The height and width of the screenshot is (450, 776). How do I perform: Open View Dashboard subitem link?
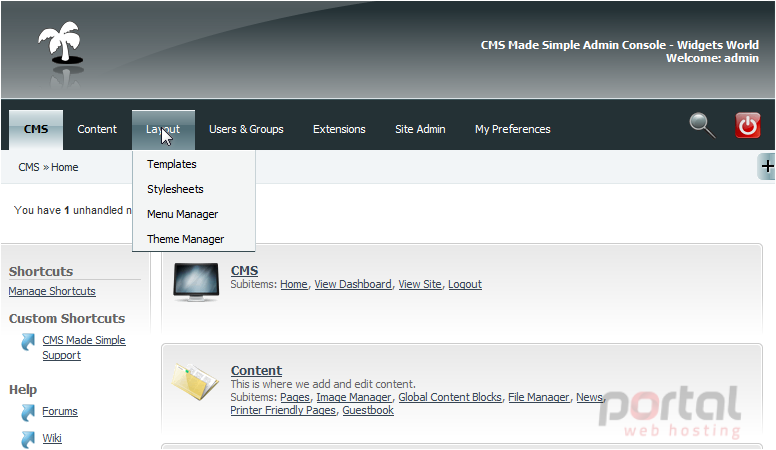[353, 284]
